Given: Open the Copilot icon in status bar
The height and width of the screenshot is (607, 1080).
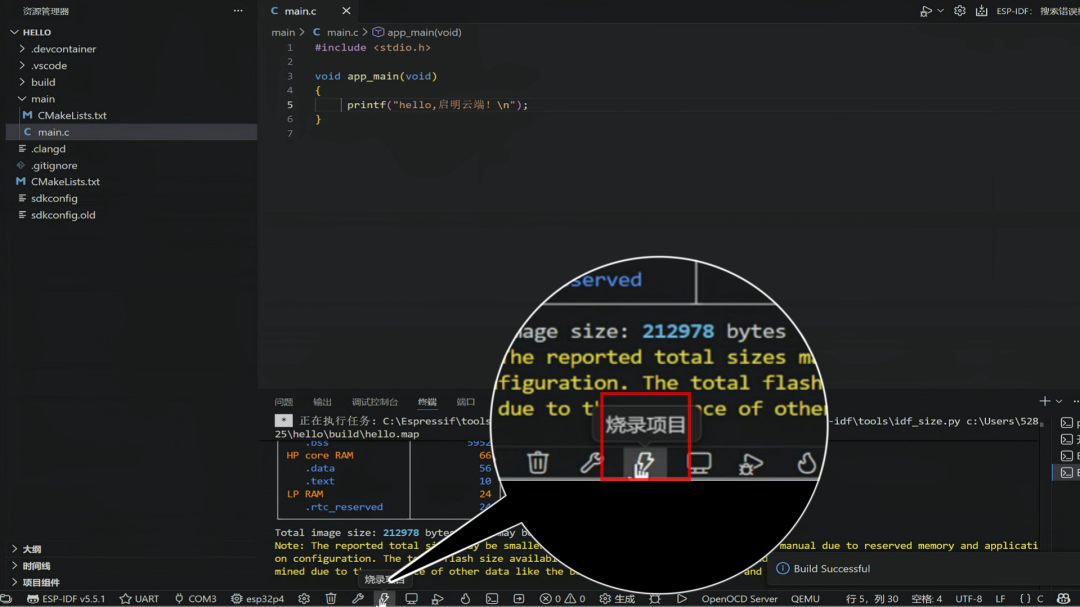Looking at the screenshot, I should click(x=1063, y=599).
